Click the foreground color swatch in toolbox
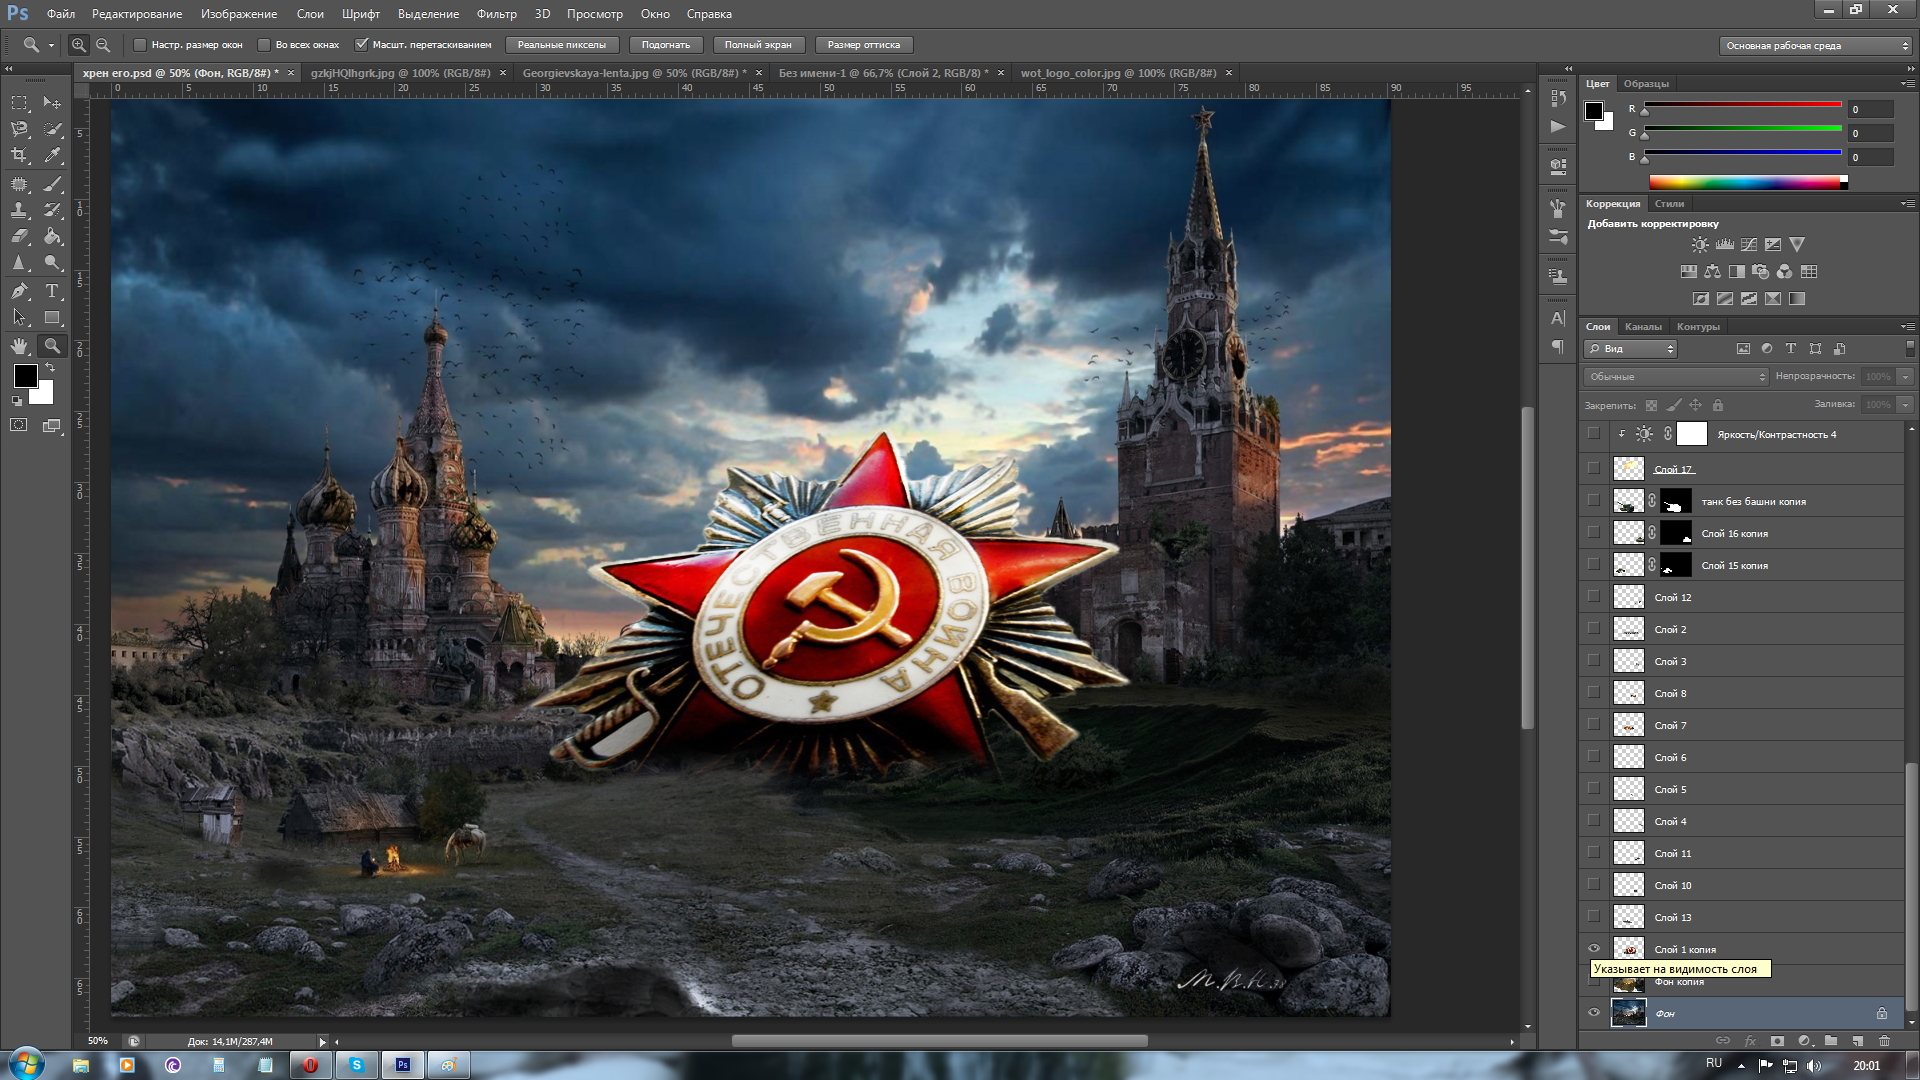This screenshot has height=1080, width=1920. click(x=24, y=374)
